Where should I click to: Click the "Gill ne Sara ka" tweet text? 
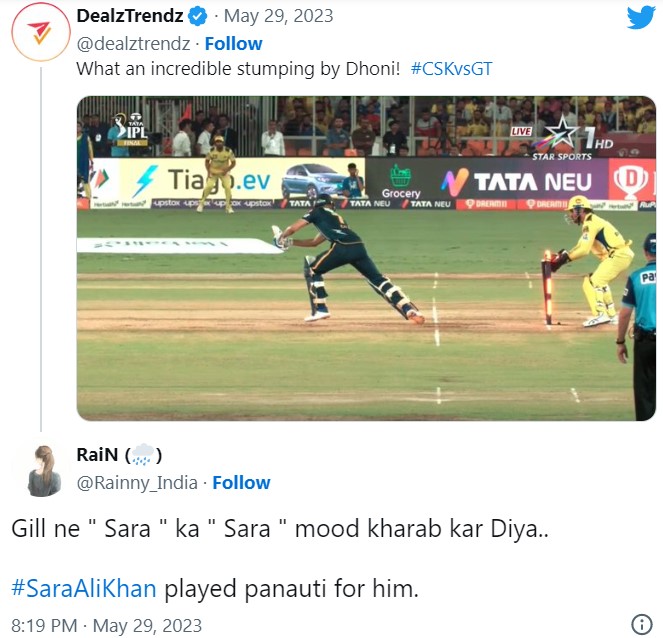tap(280, 527)
